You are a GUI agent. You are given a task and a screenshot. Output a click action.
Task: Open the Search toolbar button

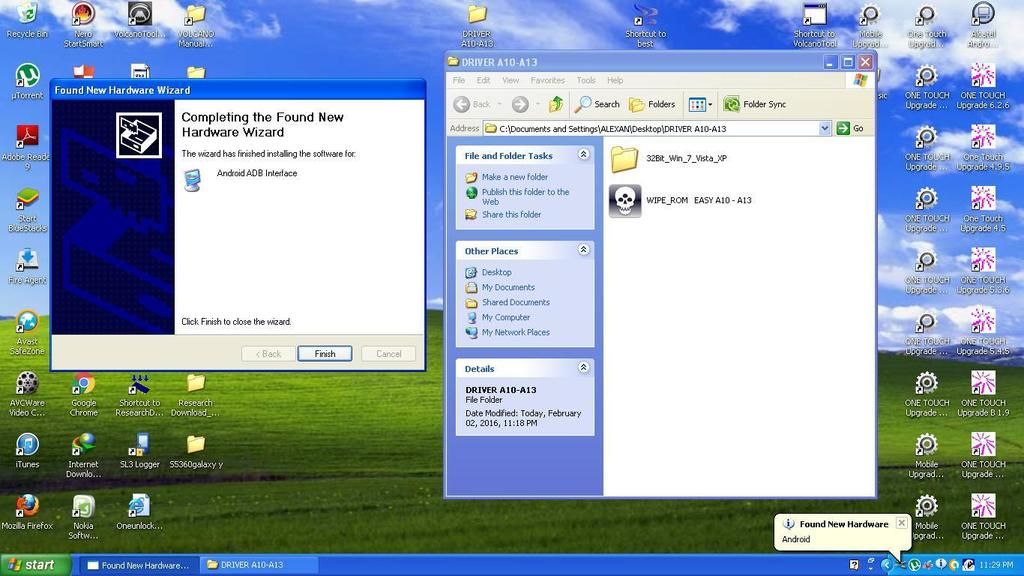[x=597, y=104]
